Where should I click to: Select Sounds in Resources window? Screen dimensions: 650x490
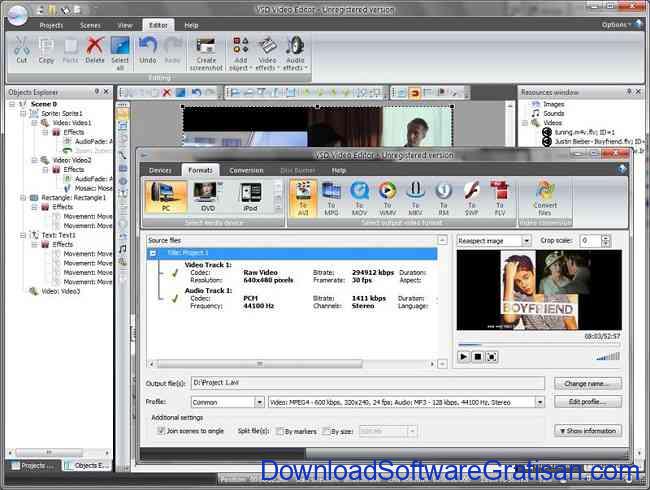click(553, 114)
